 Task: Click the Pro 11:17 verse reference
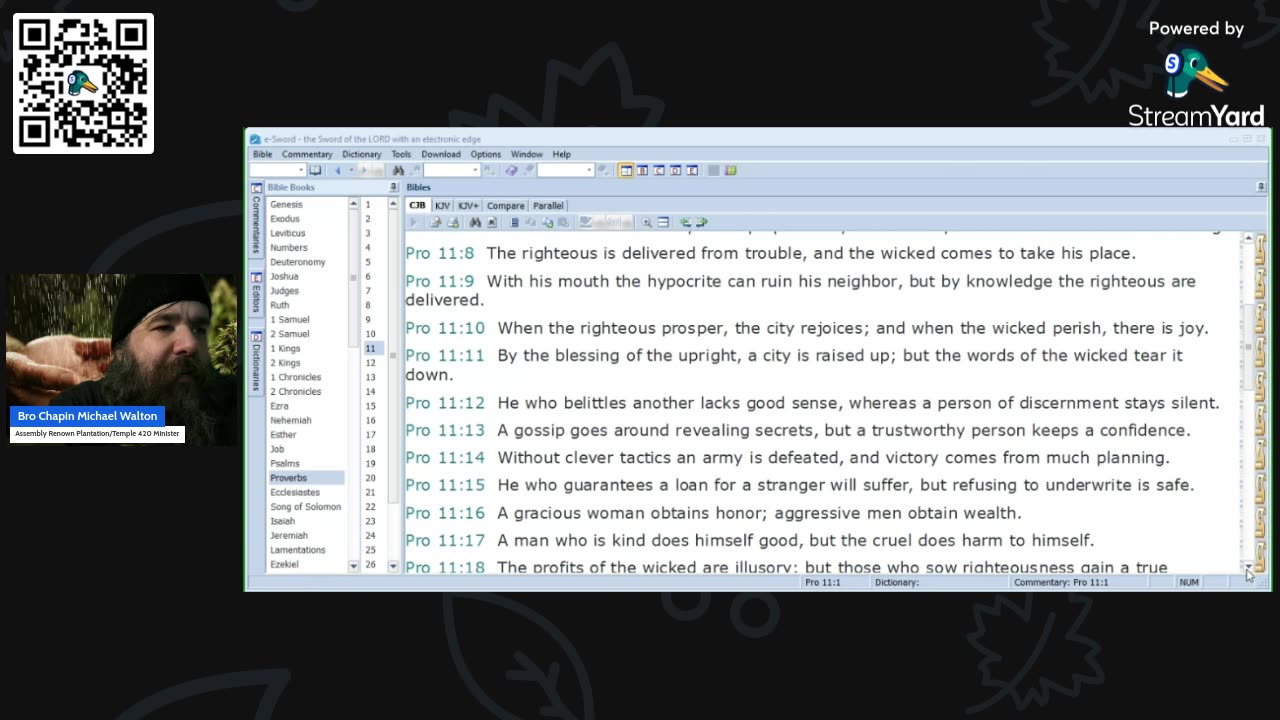coord(445,540)
